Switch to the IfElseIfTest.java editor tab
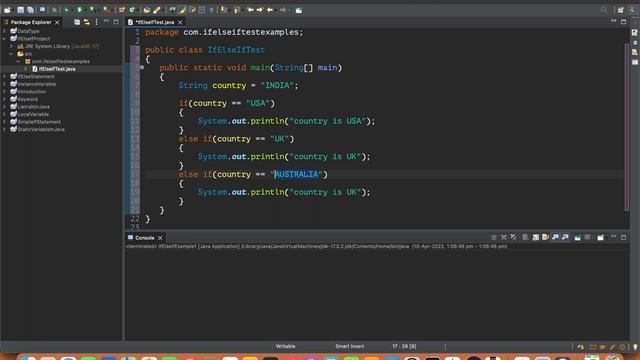 (155, 22)
